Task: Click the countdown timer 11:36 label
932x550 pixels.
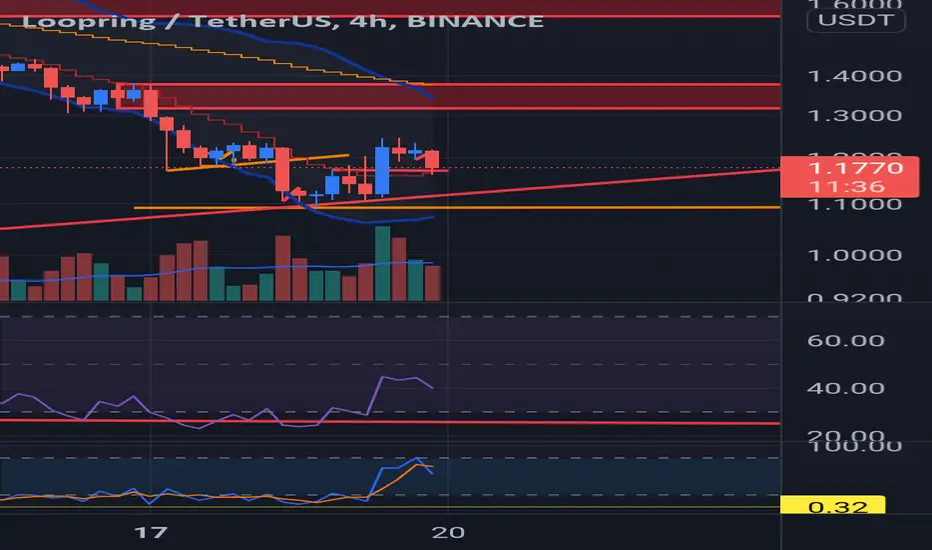Action: click(x=847, y=187)
